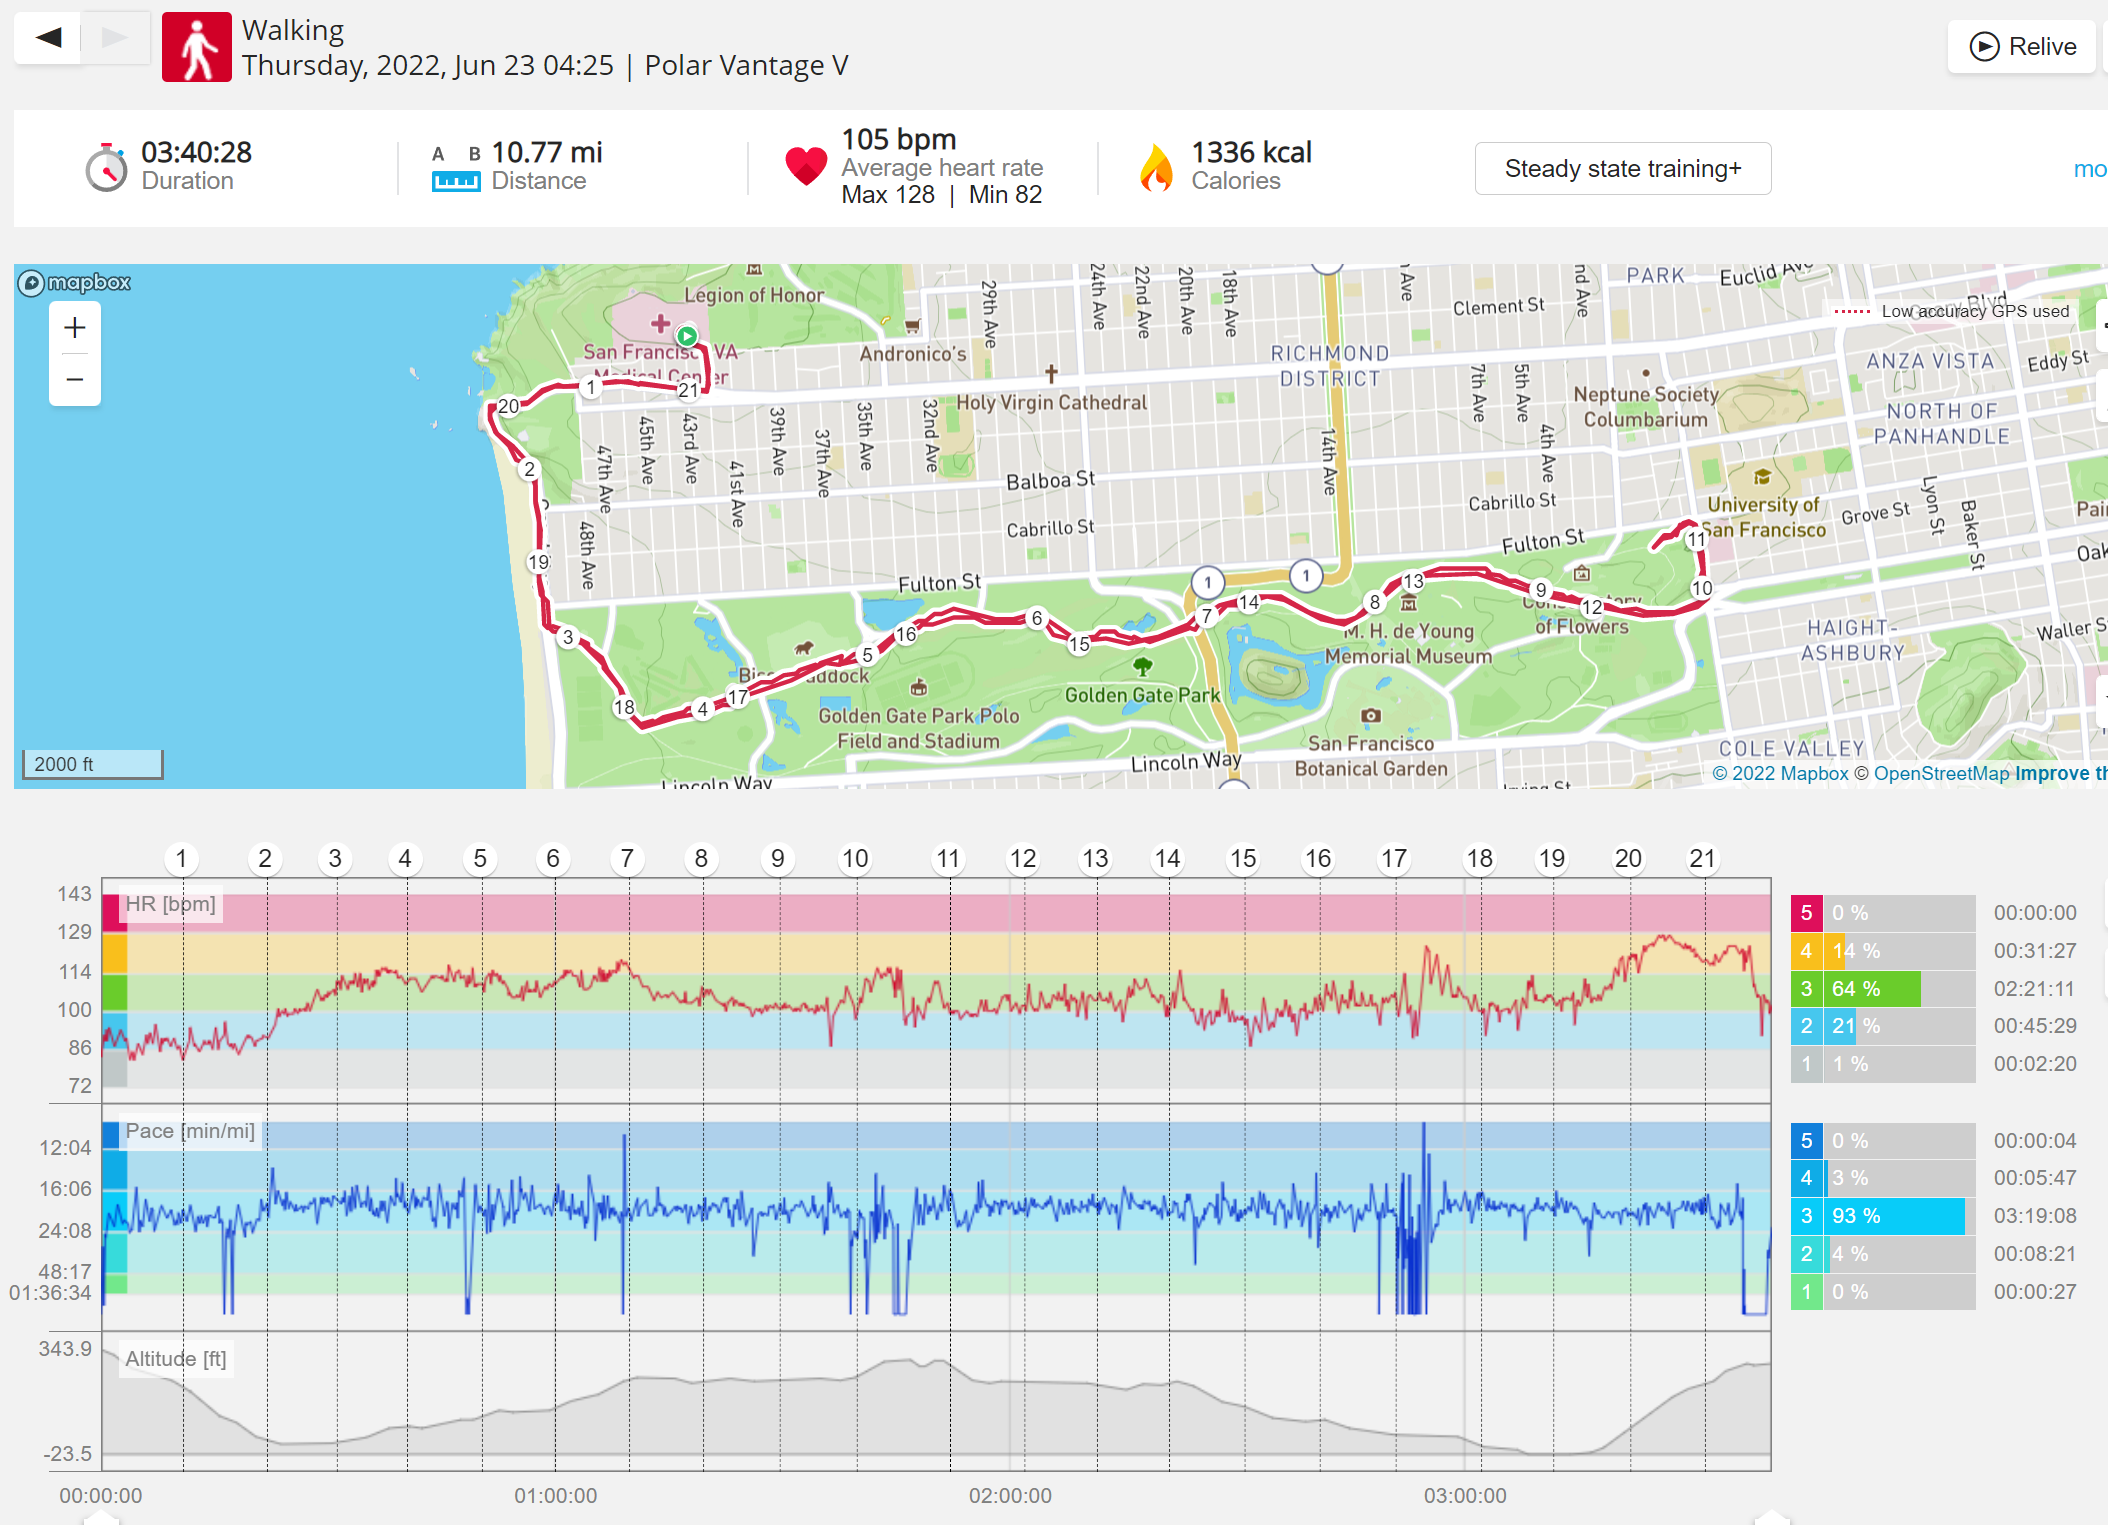Screen dimensions: 2108x1525
Task: Select lap 21 marker above the graph
Action: tap(1702, 858)
